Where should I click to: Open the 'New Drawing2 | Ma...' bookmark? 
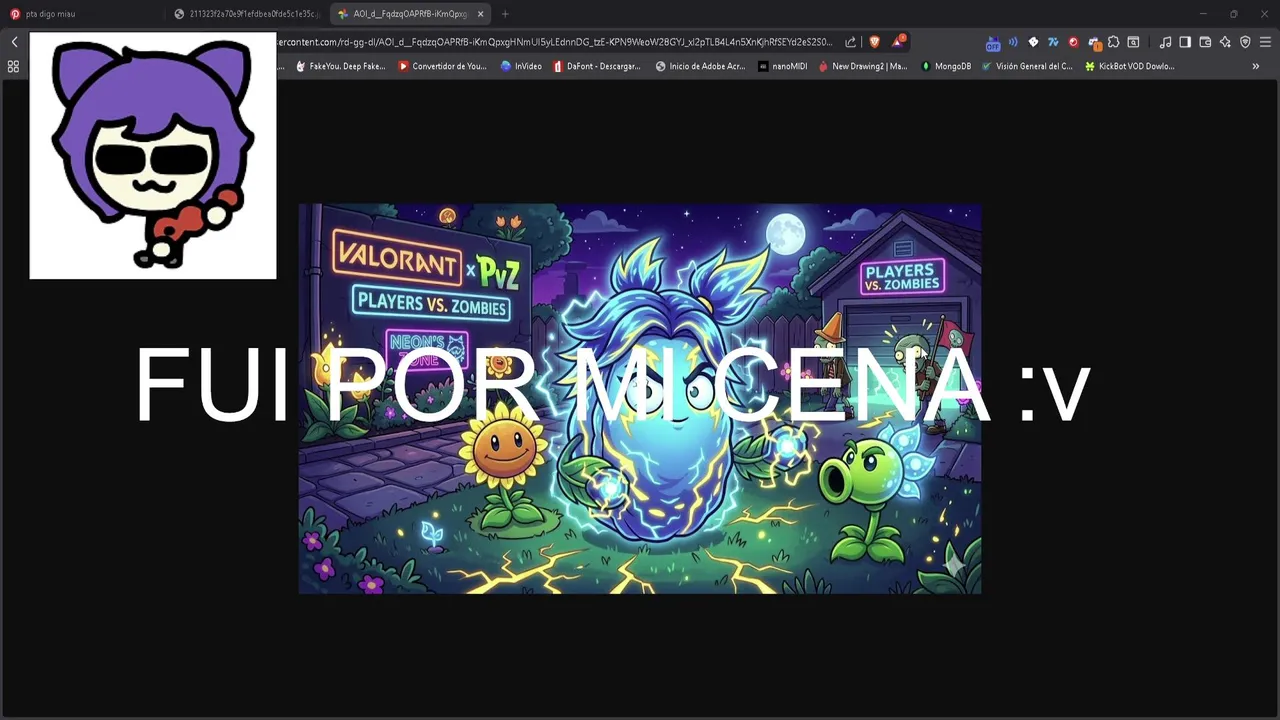click(863, 66)
